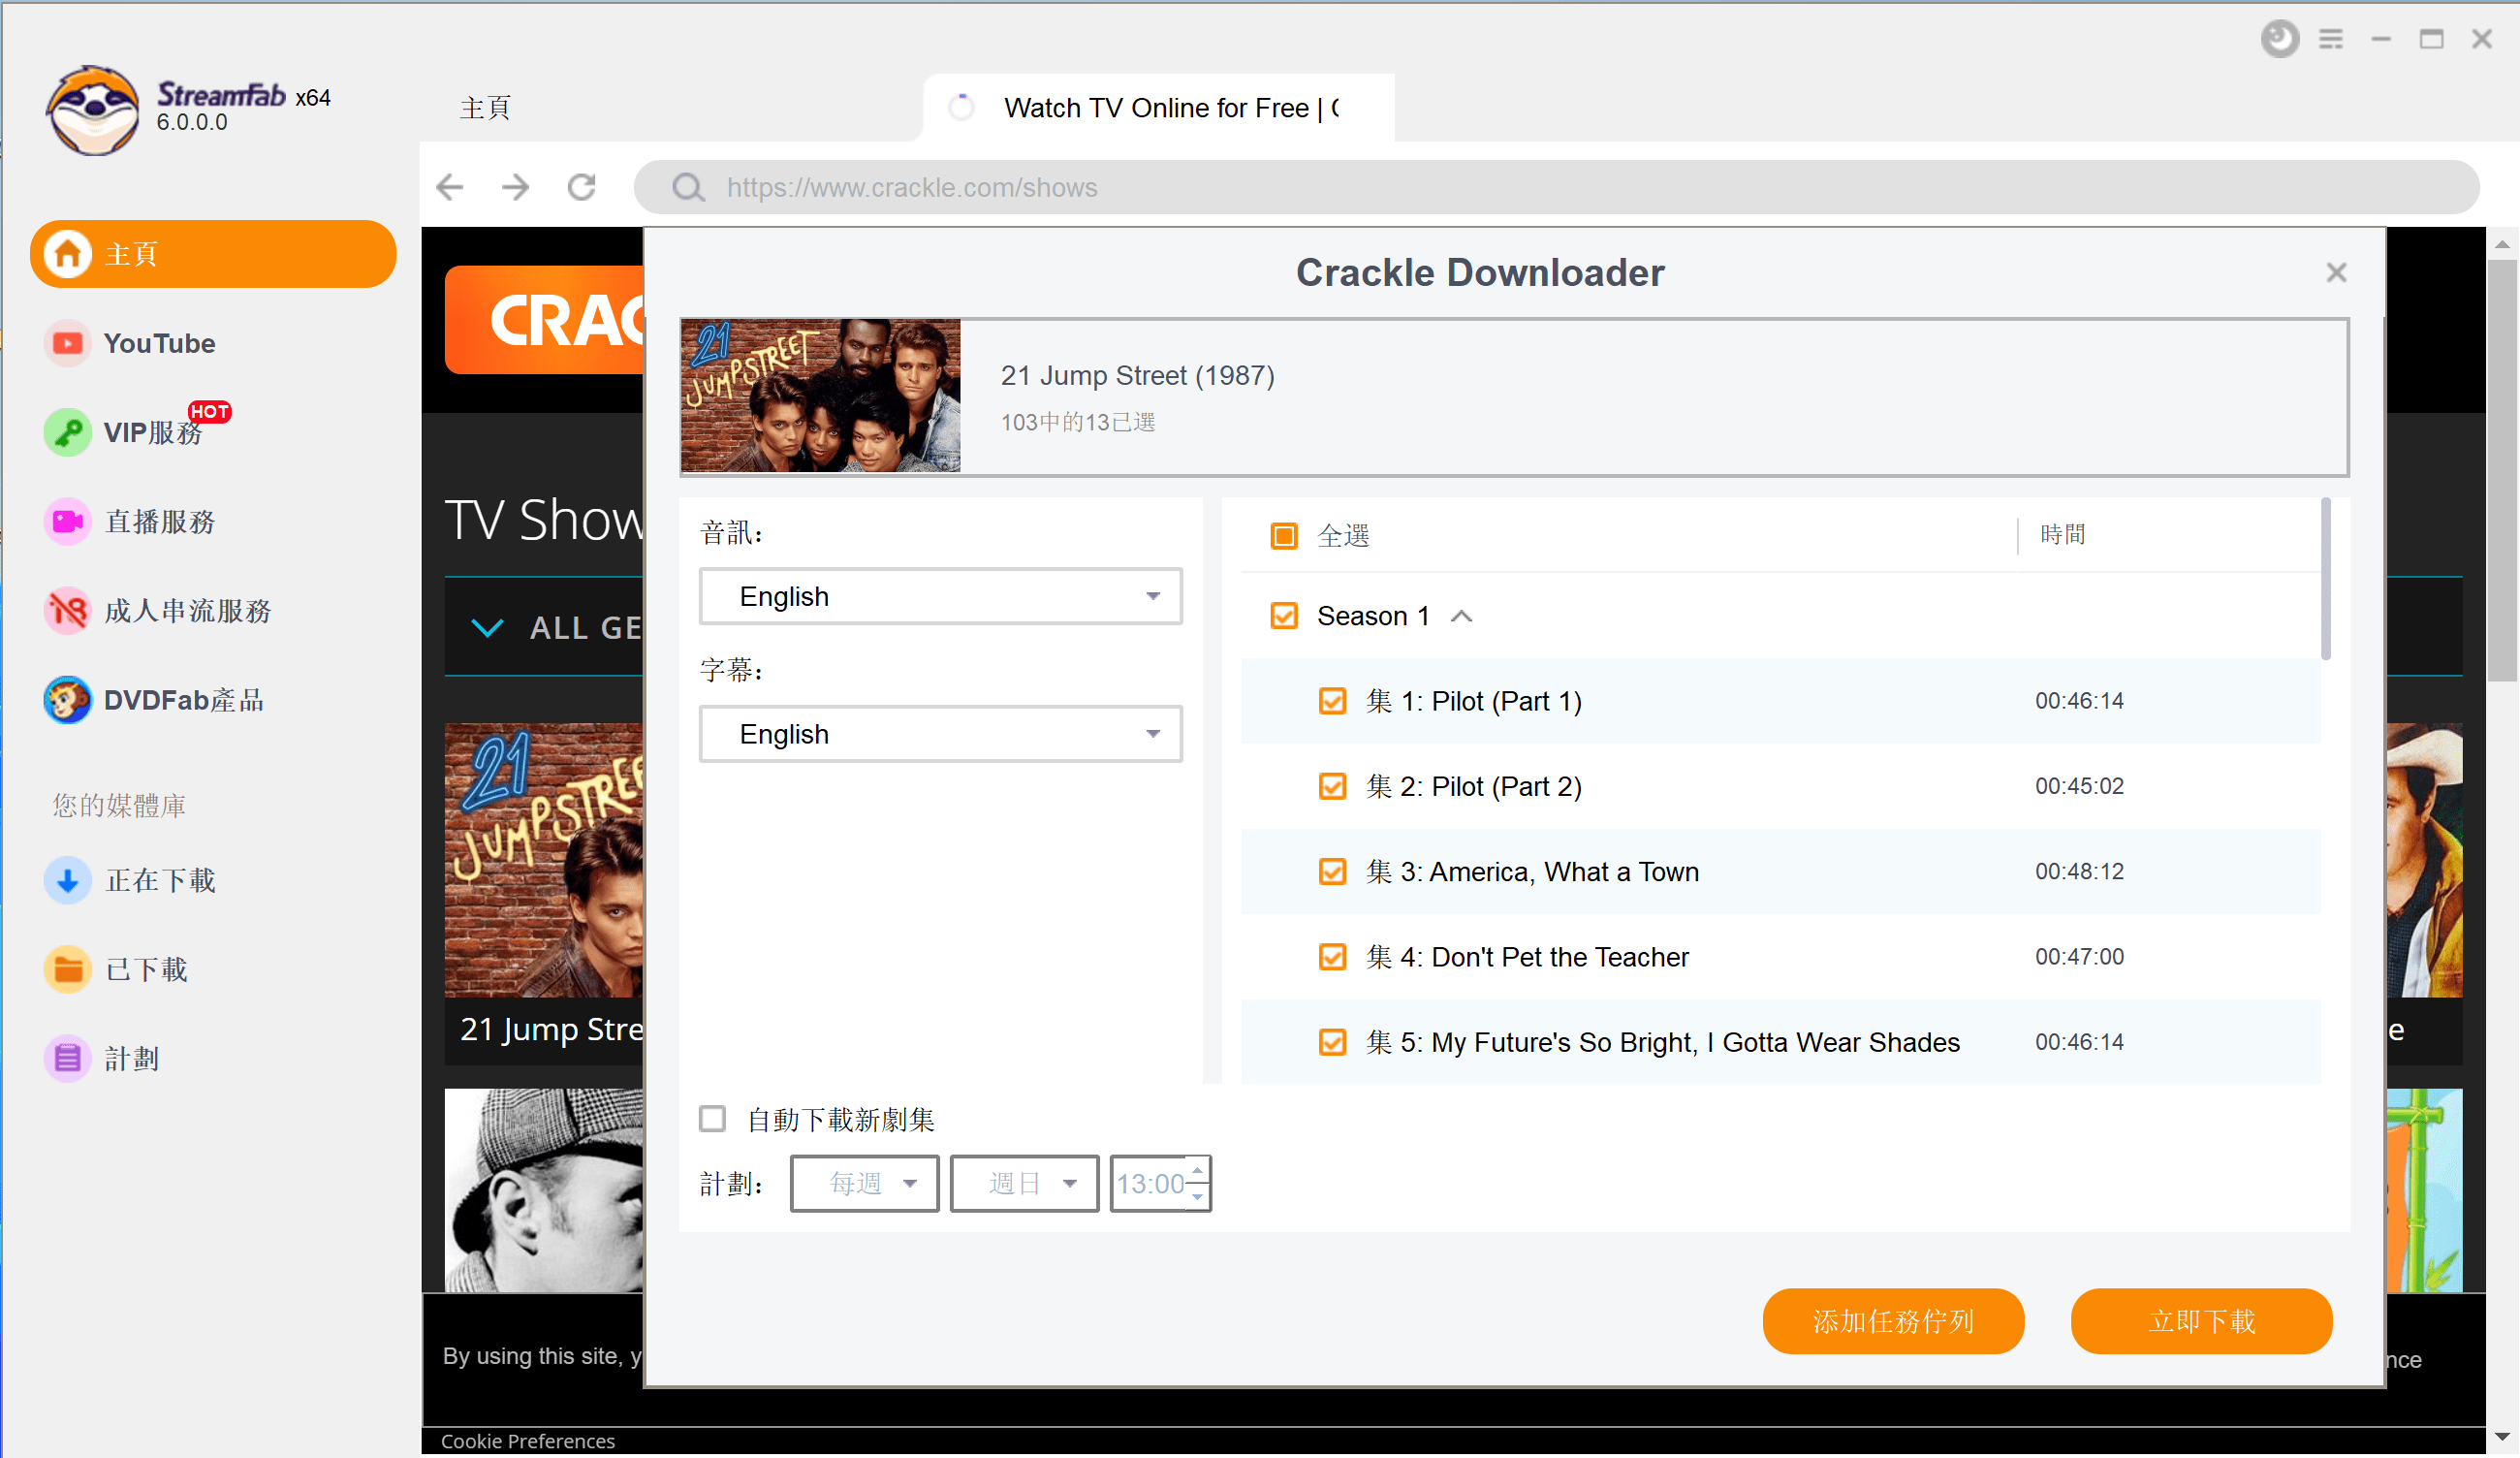Click the Crackle orange logo
Viewport: 2520px width, 1458px height.
(545, 320)
